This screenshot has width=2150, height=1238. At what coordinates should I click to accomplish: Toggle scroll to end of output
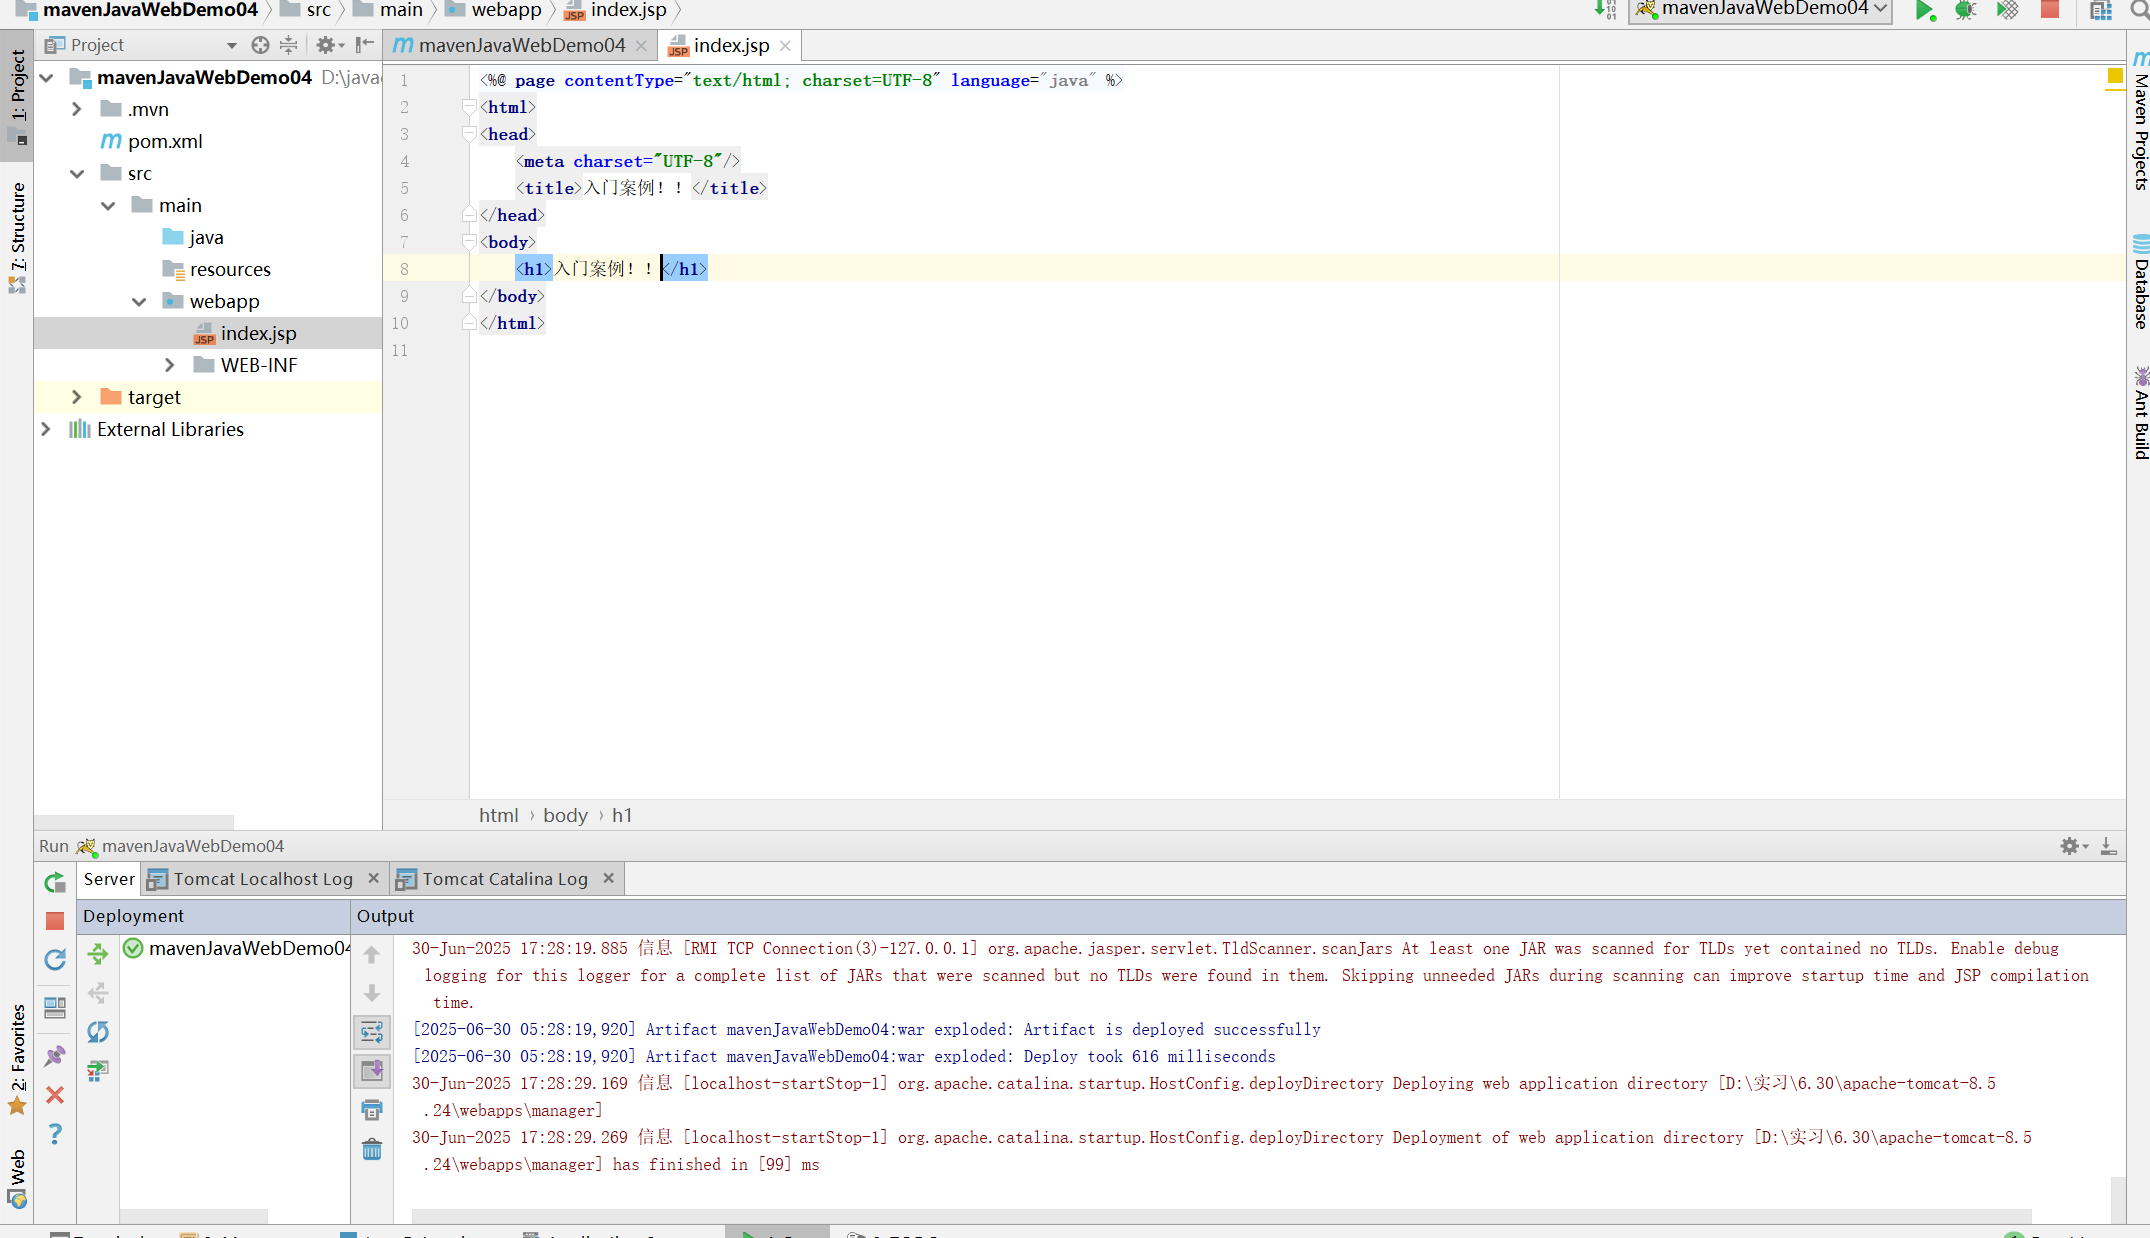(x=372, y=1071)
